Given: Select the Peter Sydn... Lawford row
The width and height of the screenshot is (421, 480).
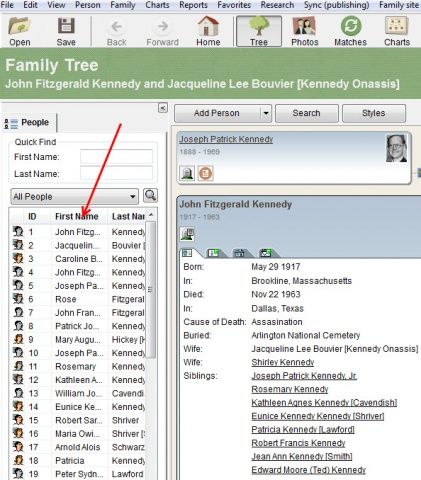Looking at the screenshot, I should click(x=78, y=474).
